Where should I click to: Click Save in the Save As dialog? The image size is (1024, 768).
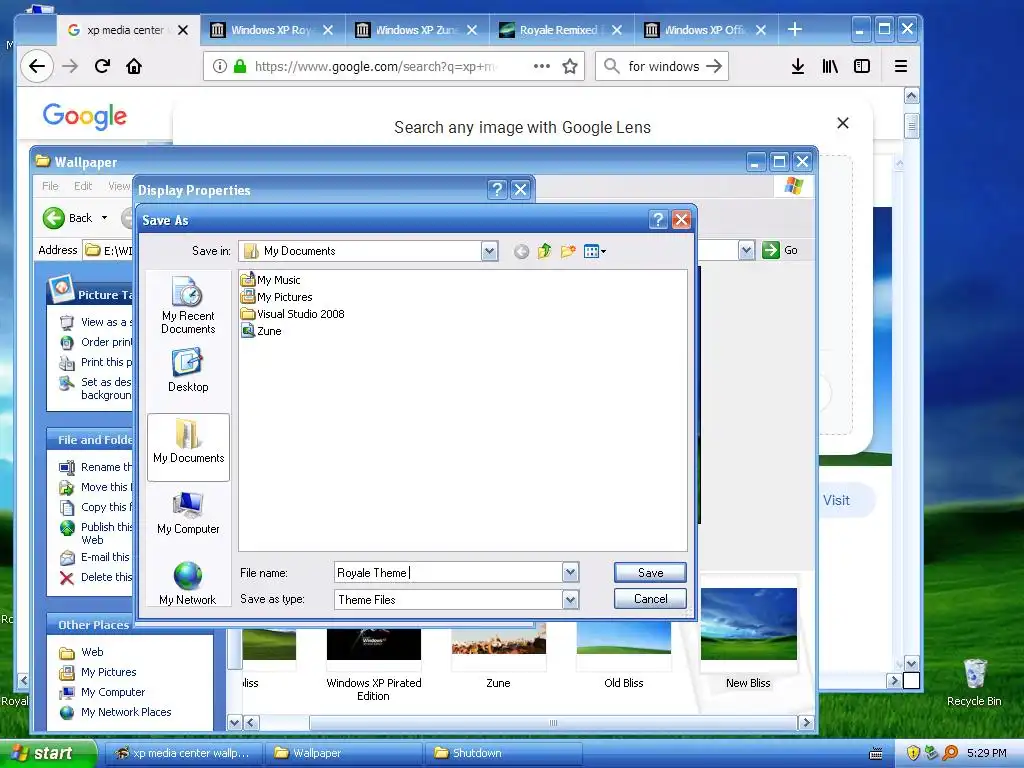pos(650,573)
